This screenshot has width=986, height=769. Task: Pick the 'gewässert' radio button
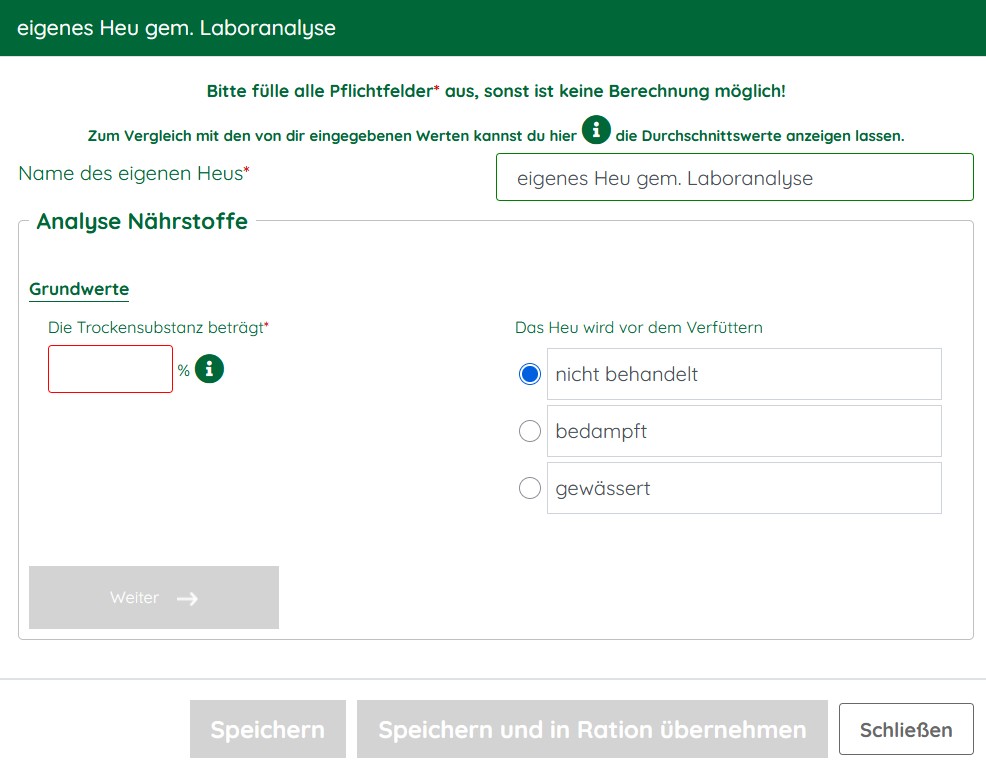point(530,488)
